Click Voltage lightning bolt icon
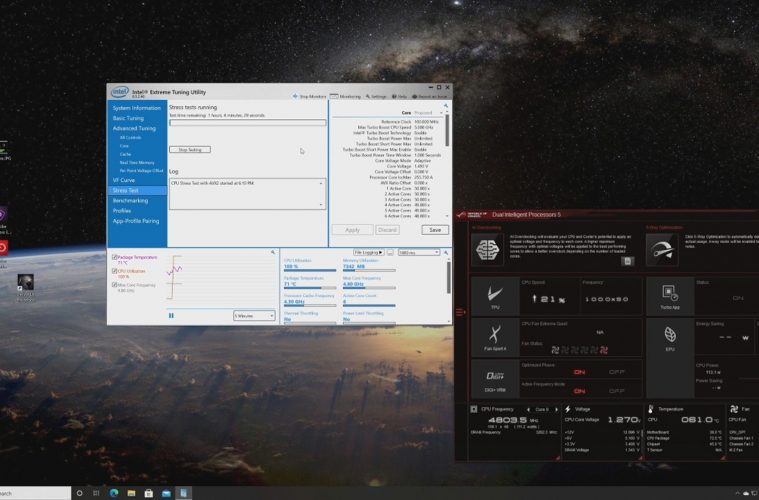Screen dimensions: 759x500 click(x=568, y=409)
